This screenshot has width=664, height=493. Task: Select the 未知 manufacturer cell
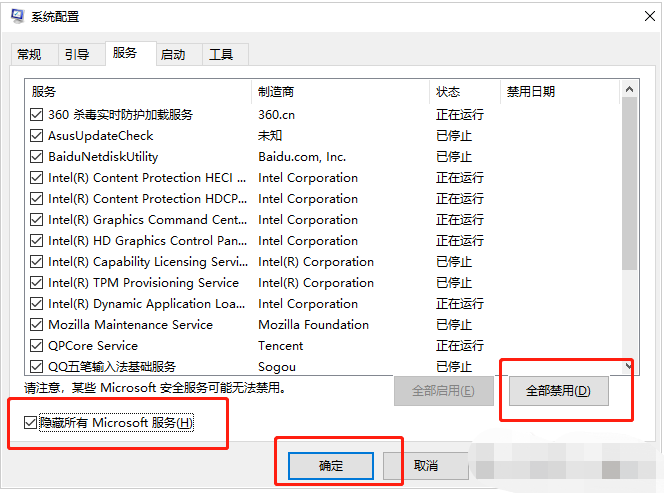(x=270, y=136)
